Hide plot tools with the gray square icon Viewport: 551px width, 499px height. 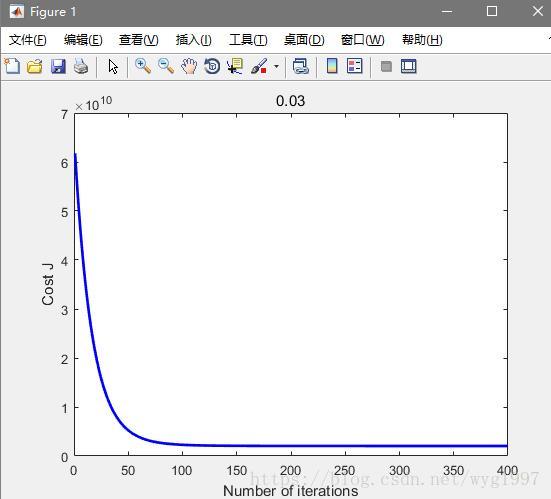[x=386, y=66]
